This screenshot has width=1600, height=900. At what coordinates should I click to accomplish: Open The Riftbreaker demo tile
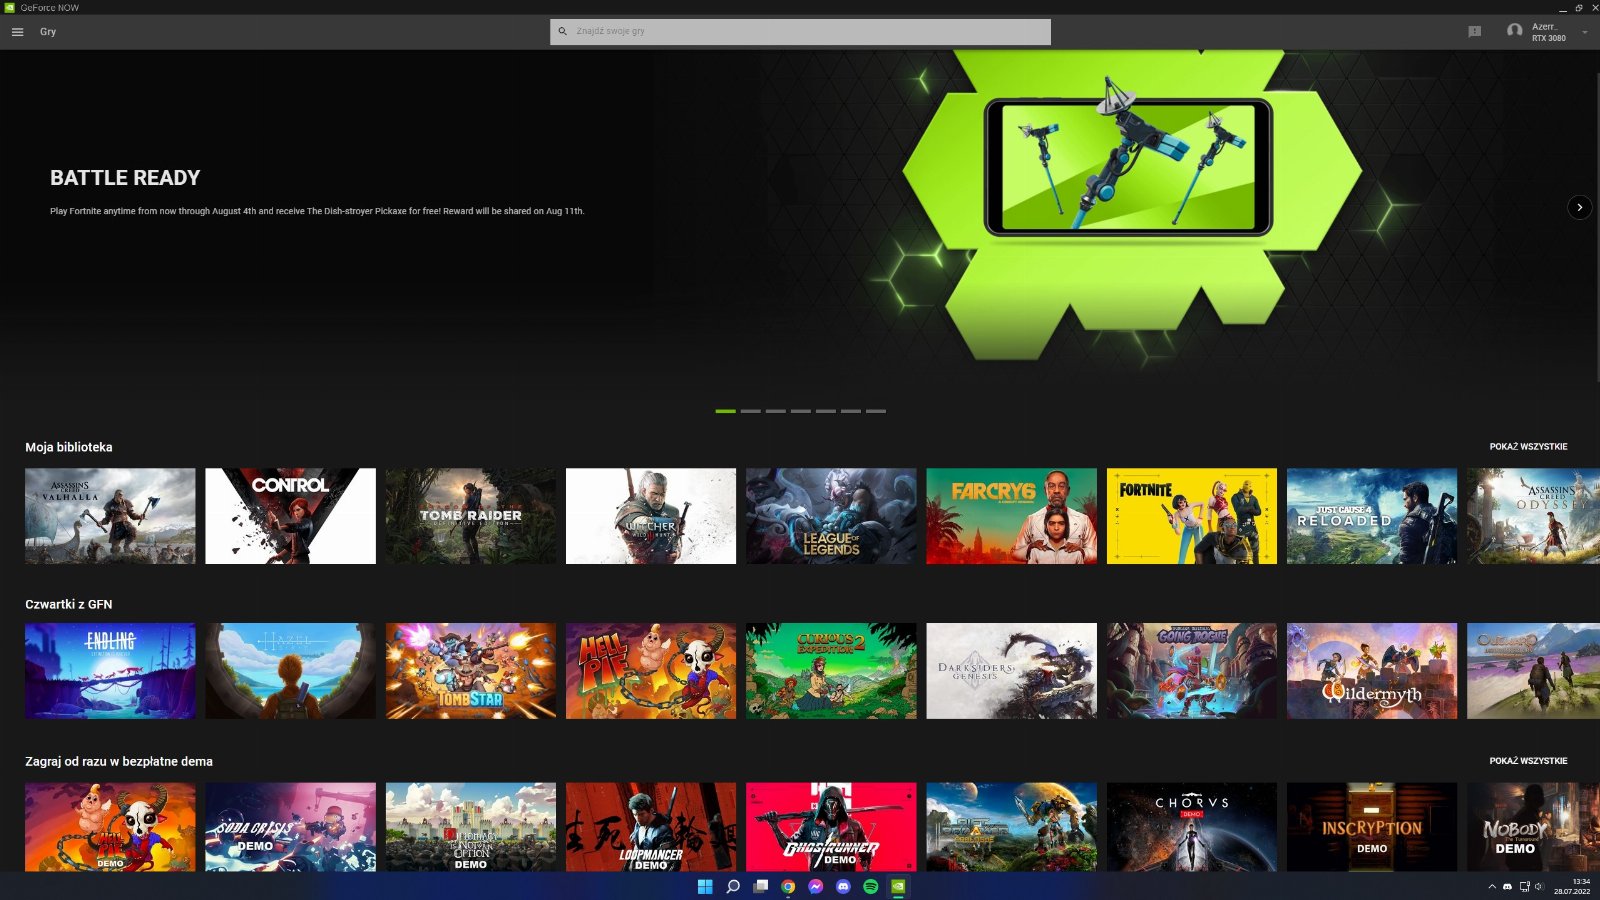coord(1011,827)
